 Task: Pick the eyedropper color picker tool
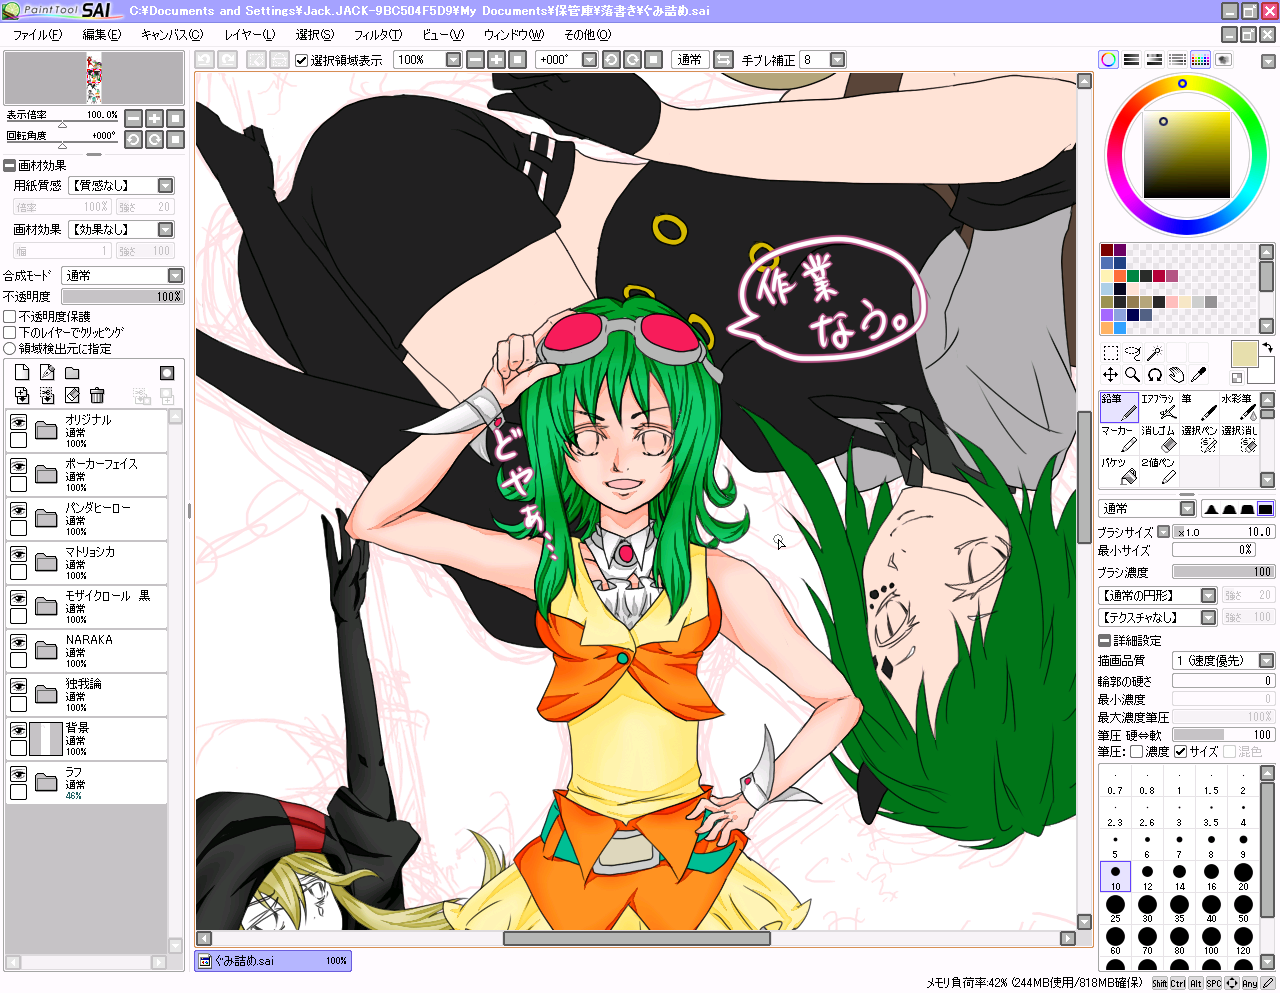pyautogui.click(x=1198, y=374)
